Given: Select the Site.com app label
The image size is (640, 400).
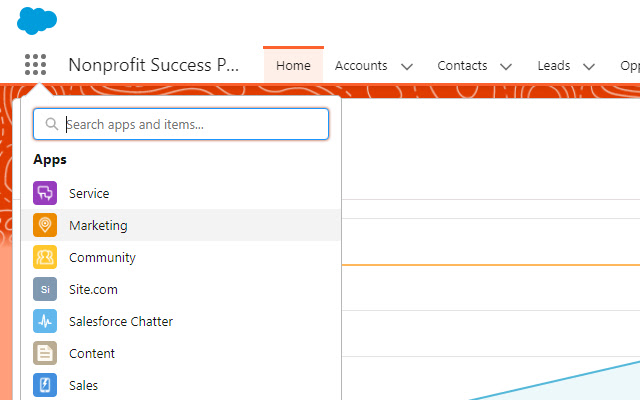Looking at the screenshot, I should point(93,289).
